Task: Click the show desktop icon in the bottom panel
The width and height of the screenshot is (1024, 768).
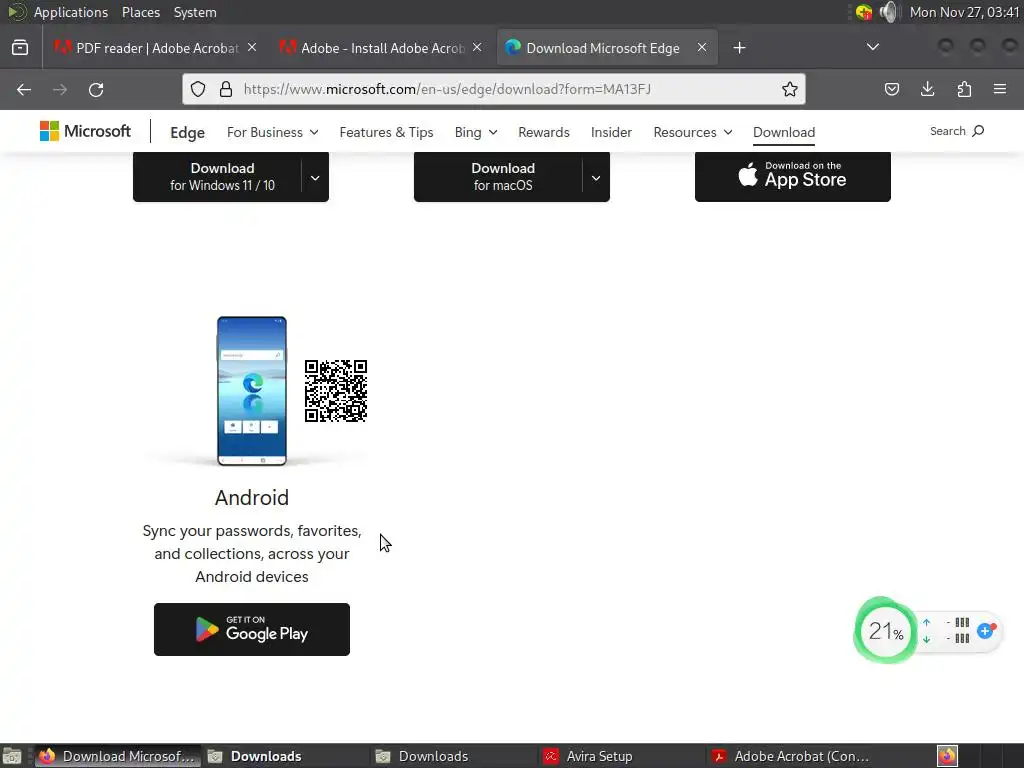Action: click(12, 756)
